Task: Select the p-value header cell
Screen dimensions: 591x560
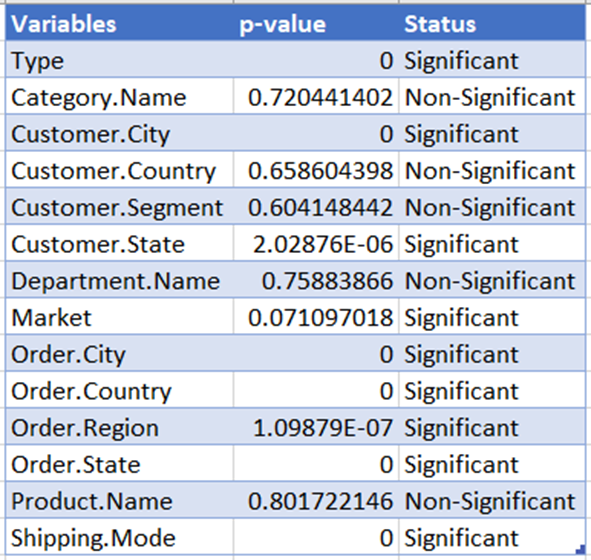Action: pyautogui.click(x=316, y=23)
